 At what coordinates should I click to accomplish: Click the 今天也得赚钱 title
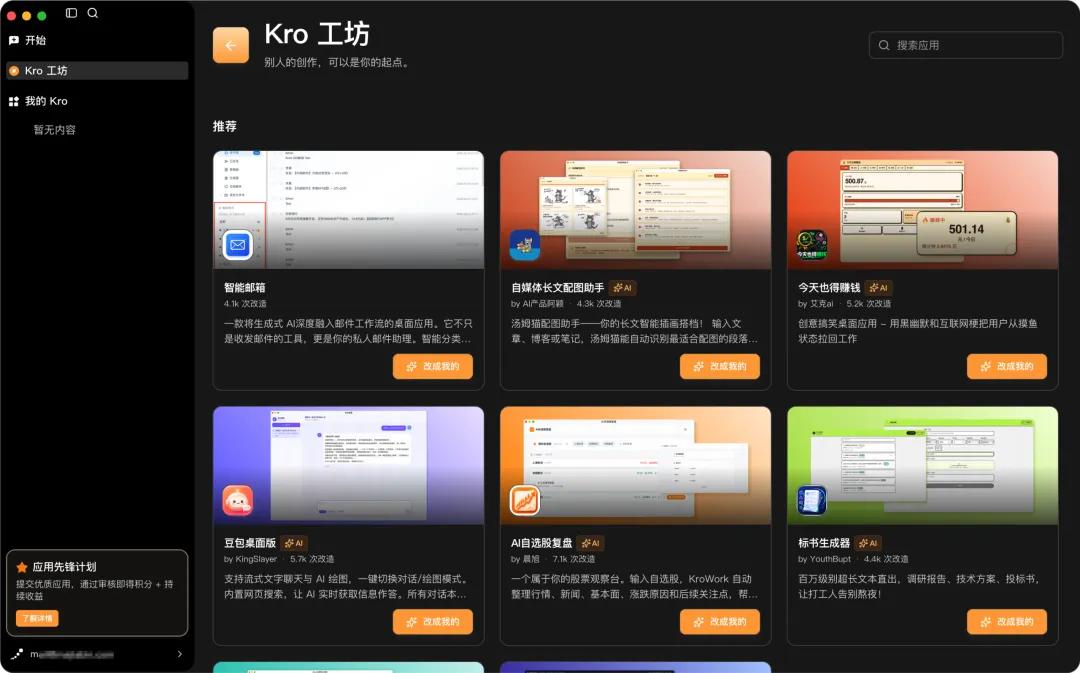tap(829, 288)
